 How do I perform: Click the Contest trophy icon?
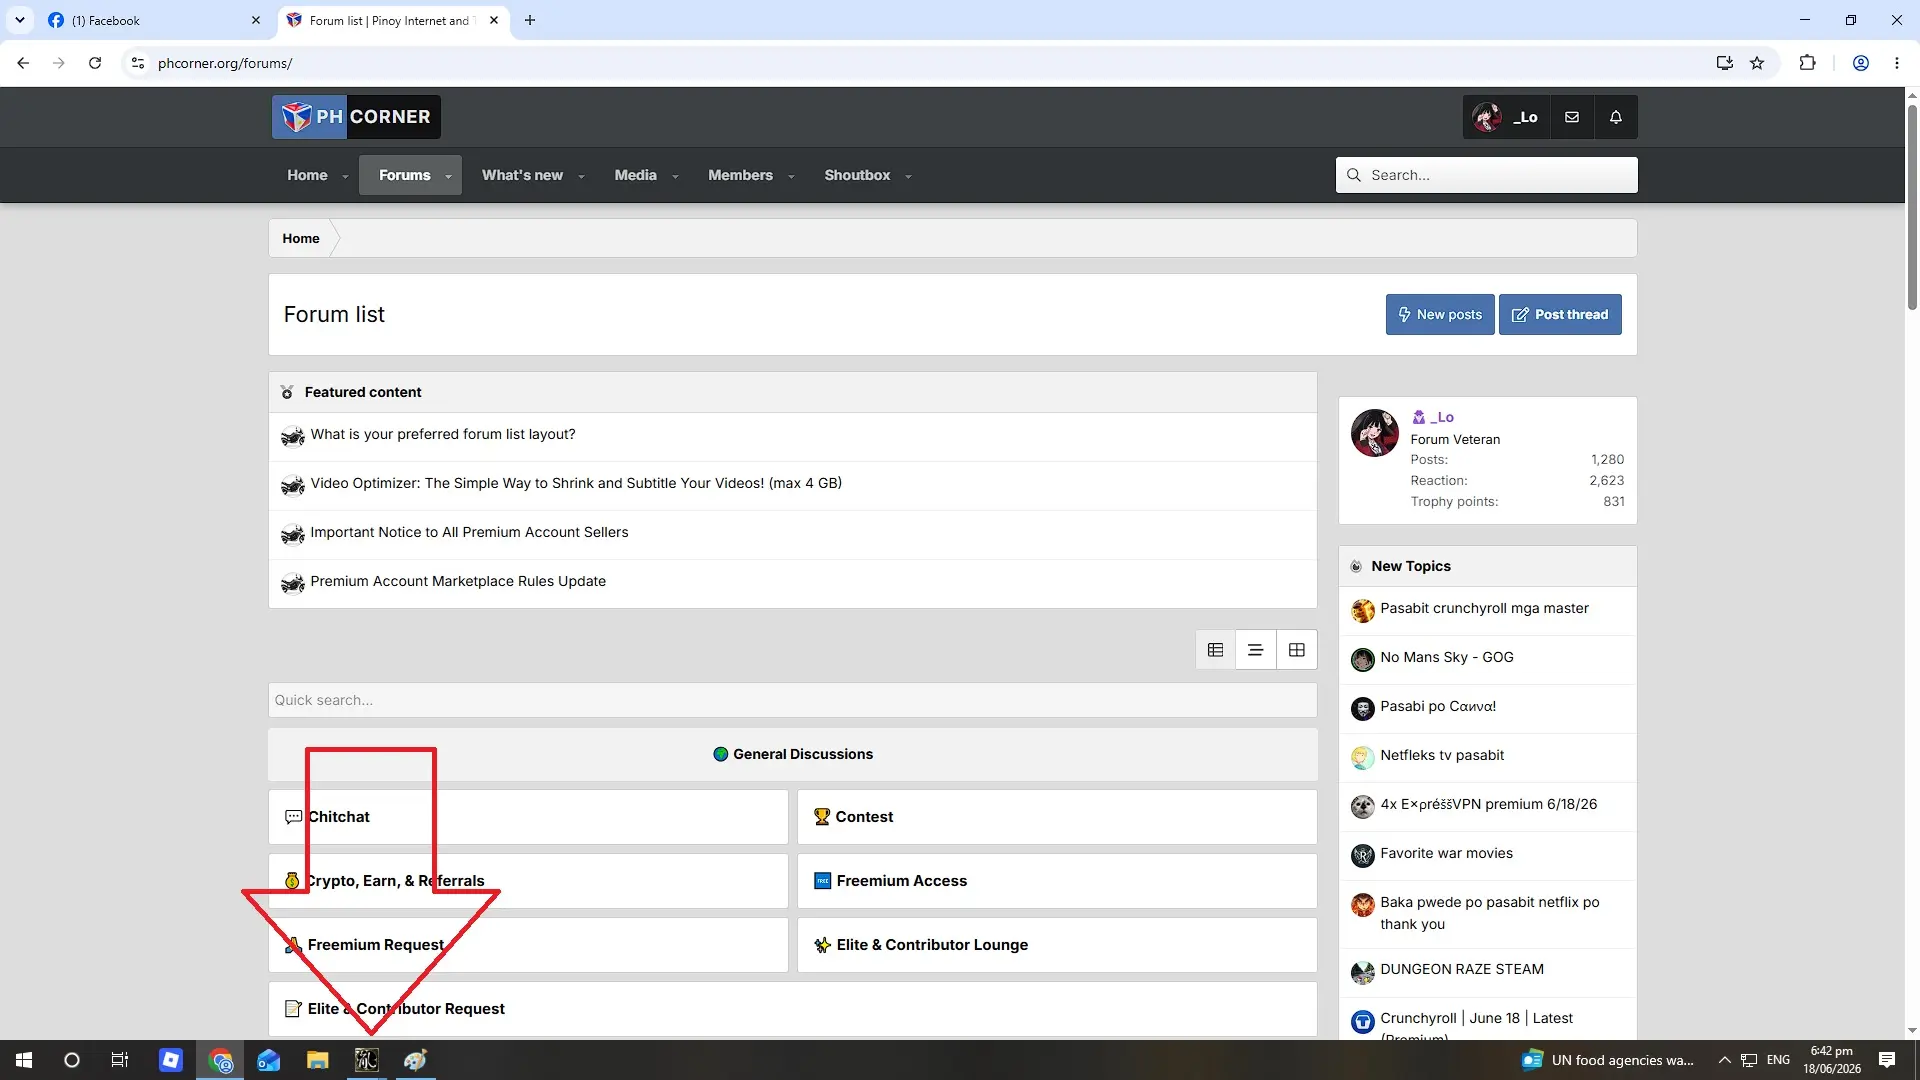(822, 817)
